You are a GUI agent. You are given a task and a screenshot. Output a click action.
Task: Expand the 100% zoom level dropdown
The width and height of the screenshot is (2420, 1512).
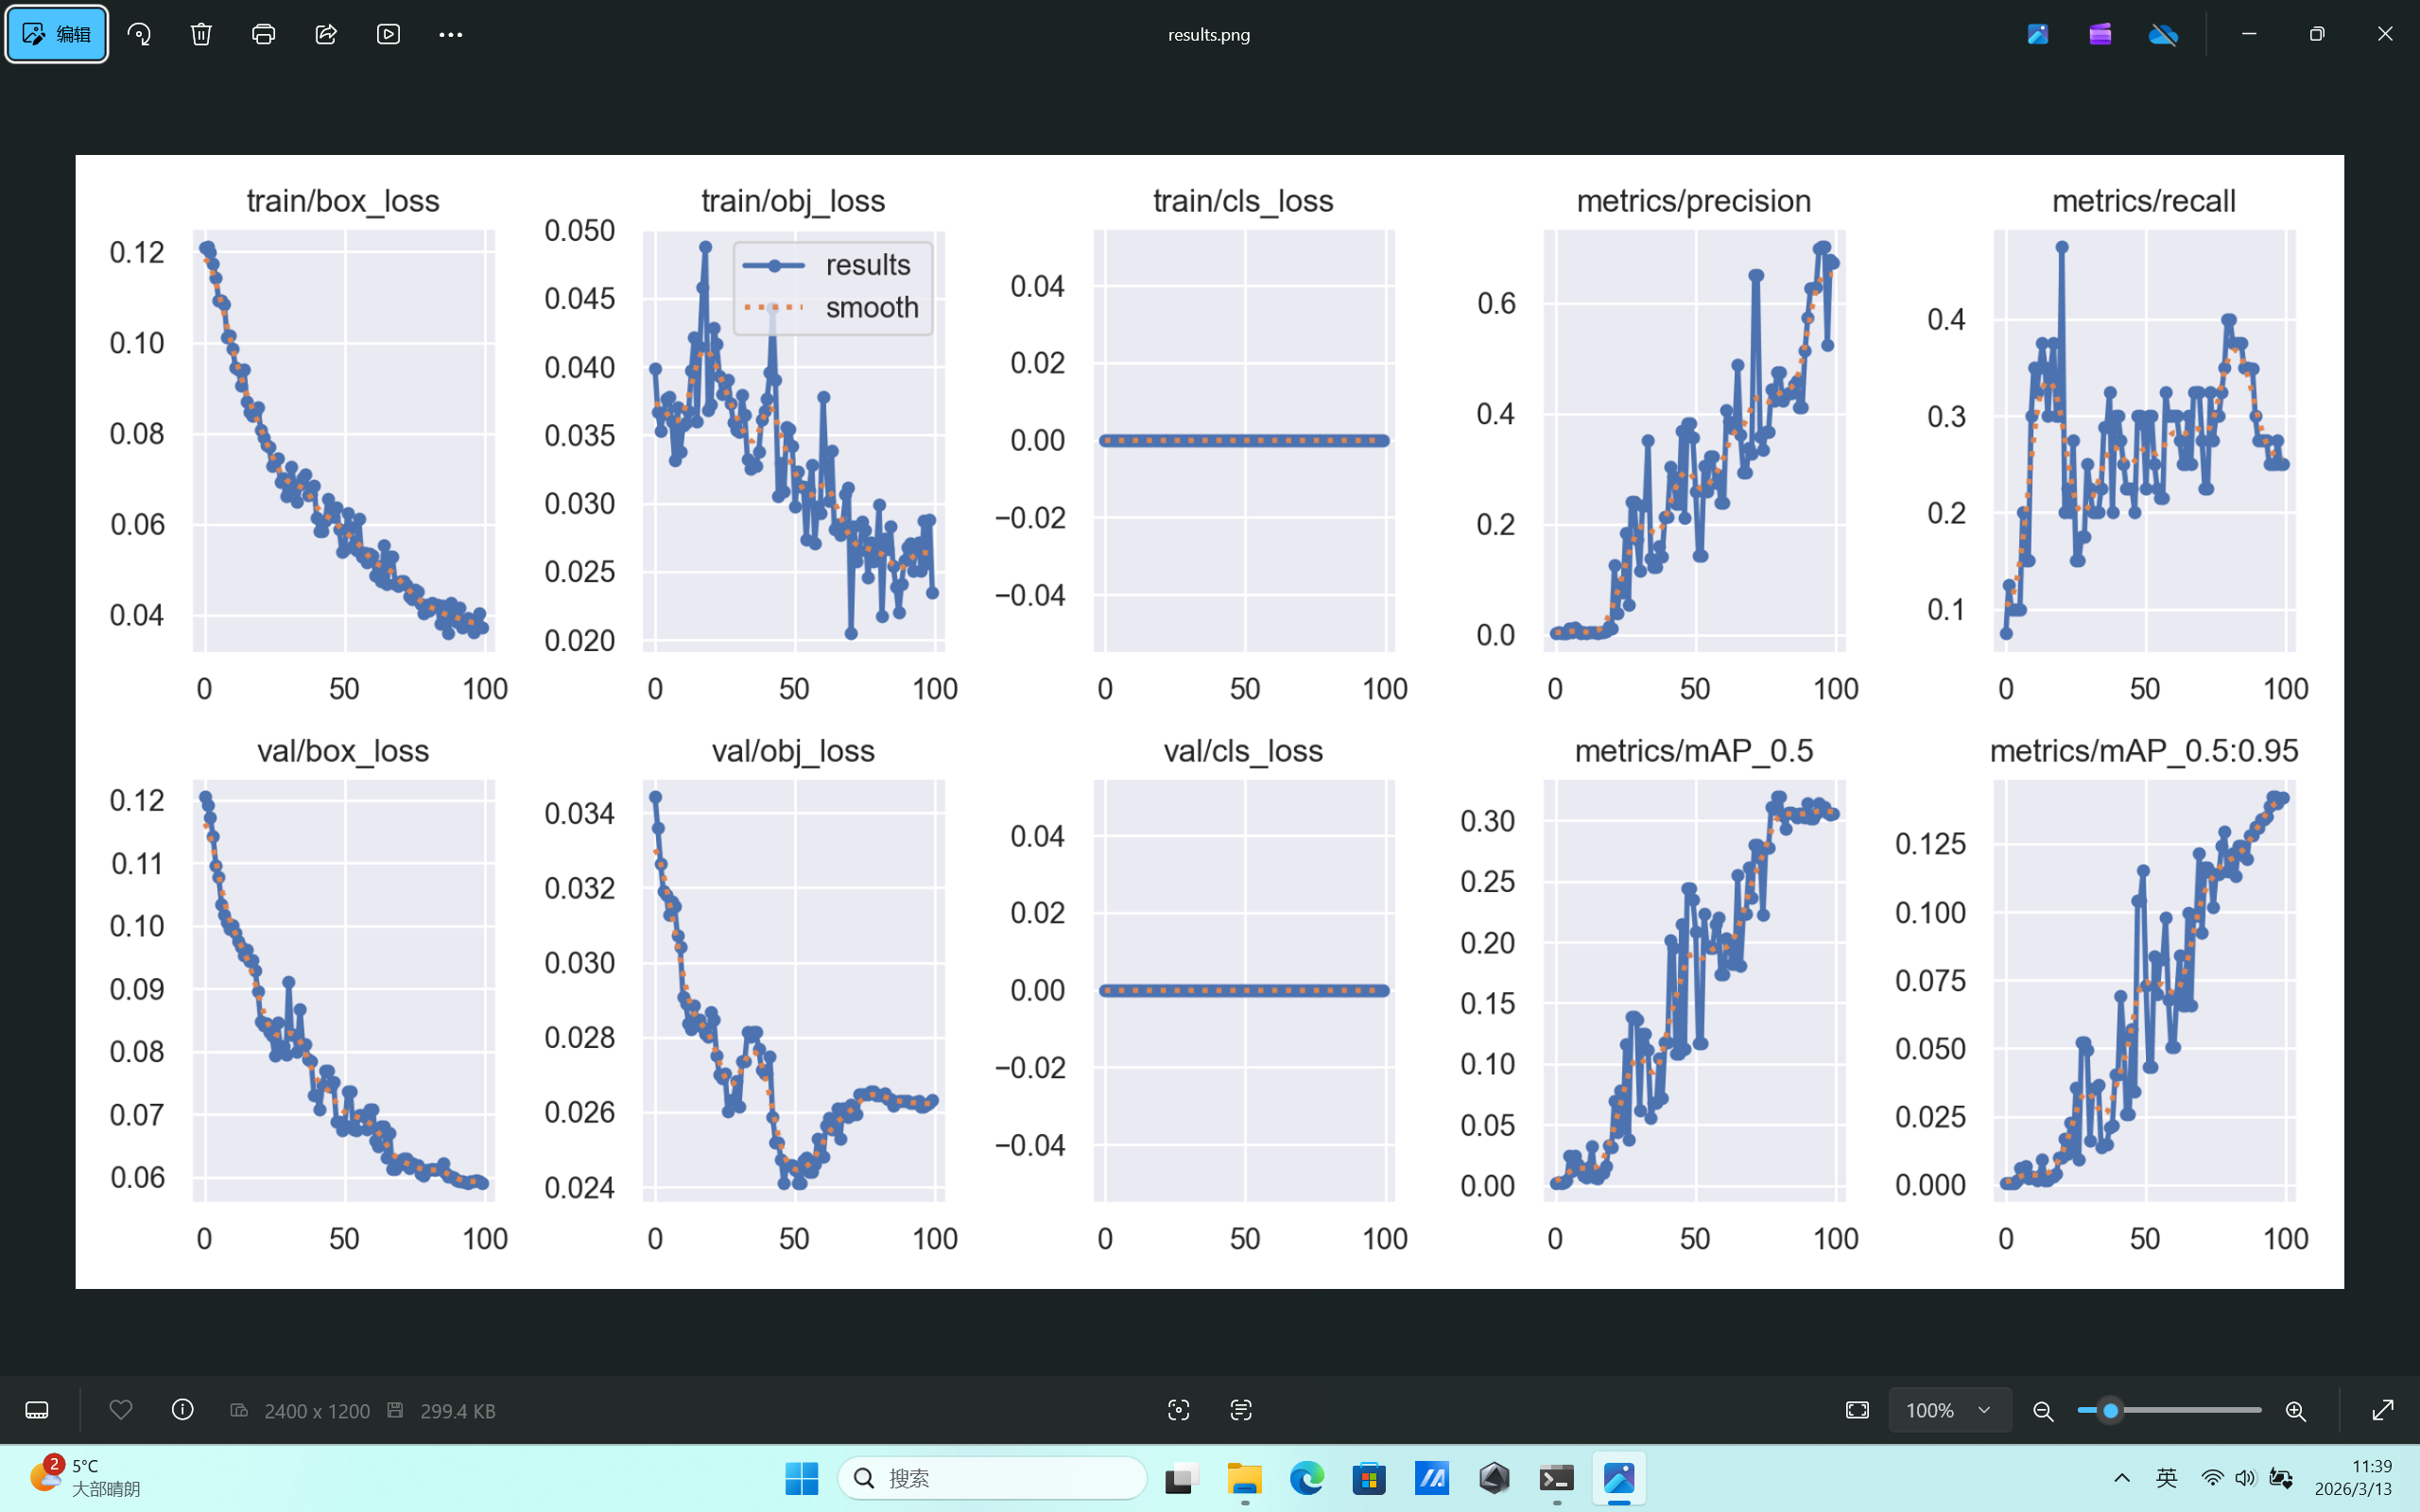1984,1410
